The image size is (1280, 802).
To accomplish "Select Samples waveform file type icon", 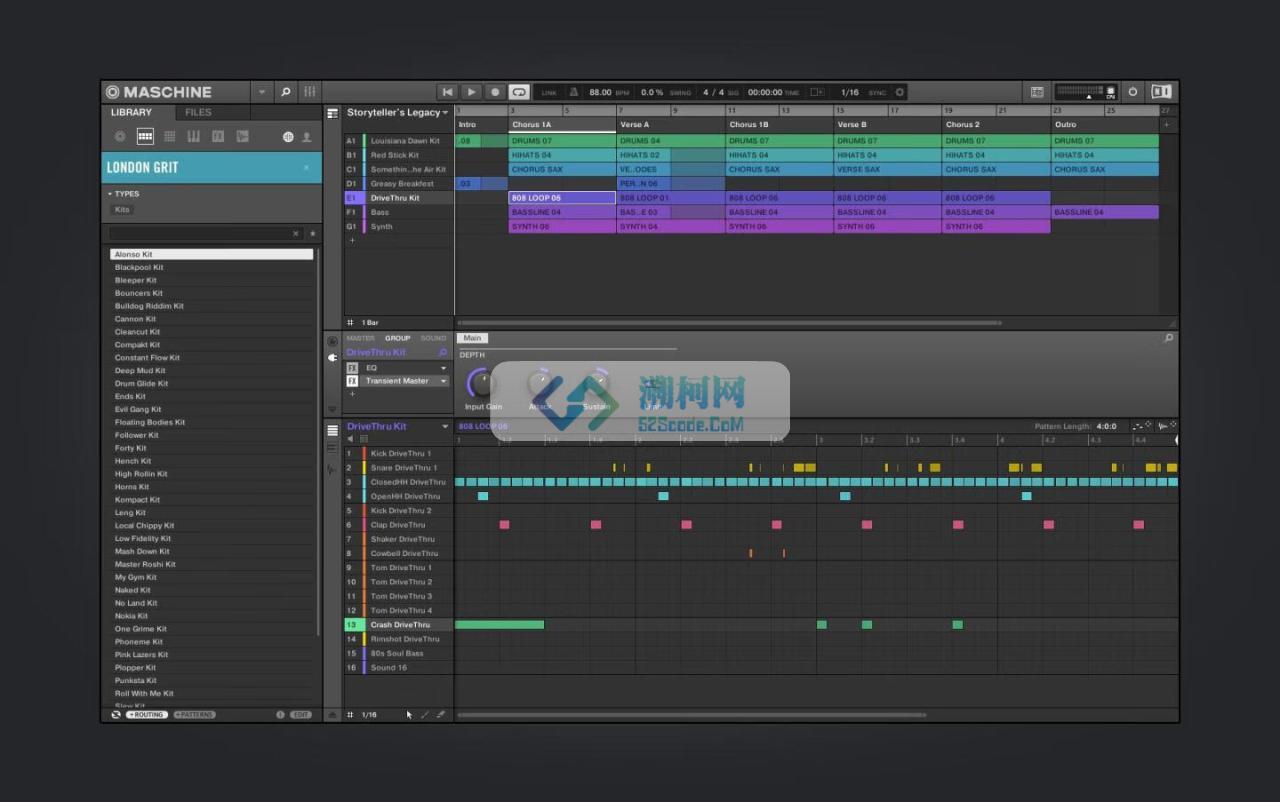I will [x=241, y=136].
